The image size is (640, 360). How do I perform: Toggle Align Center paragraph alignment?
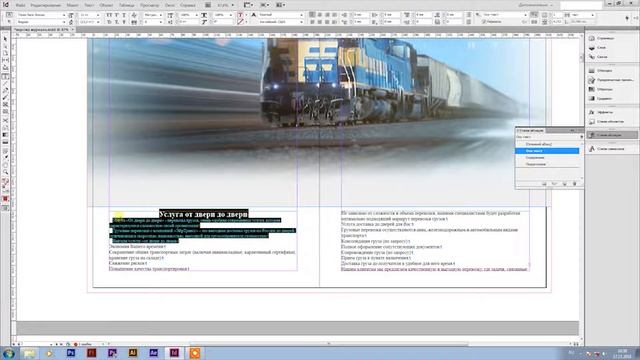(320, 15)
